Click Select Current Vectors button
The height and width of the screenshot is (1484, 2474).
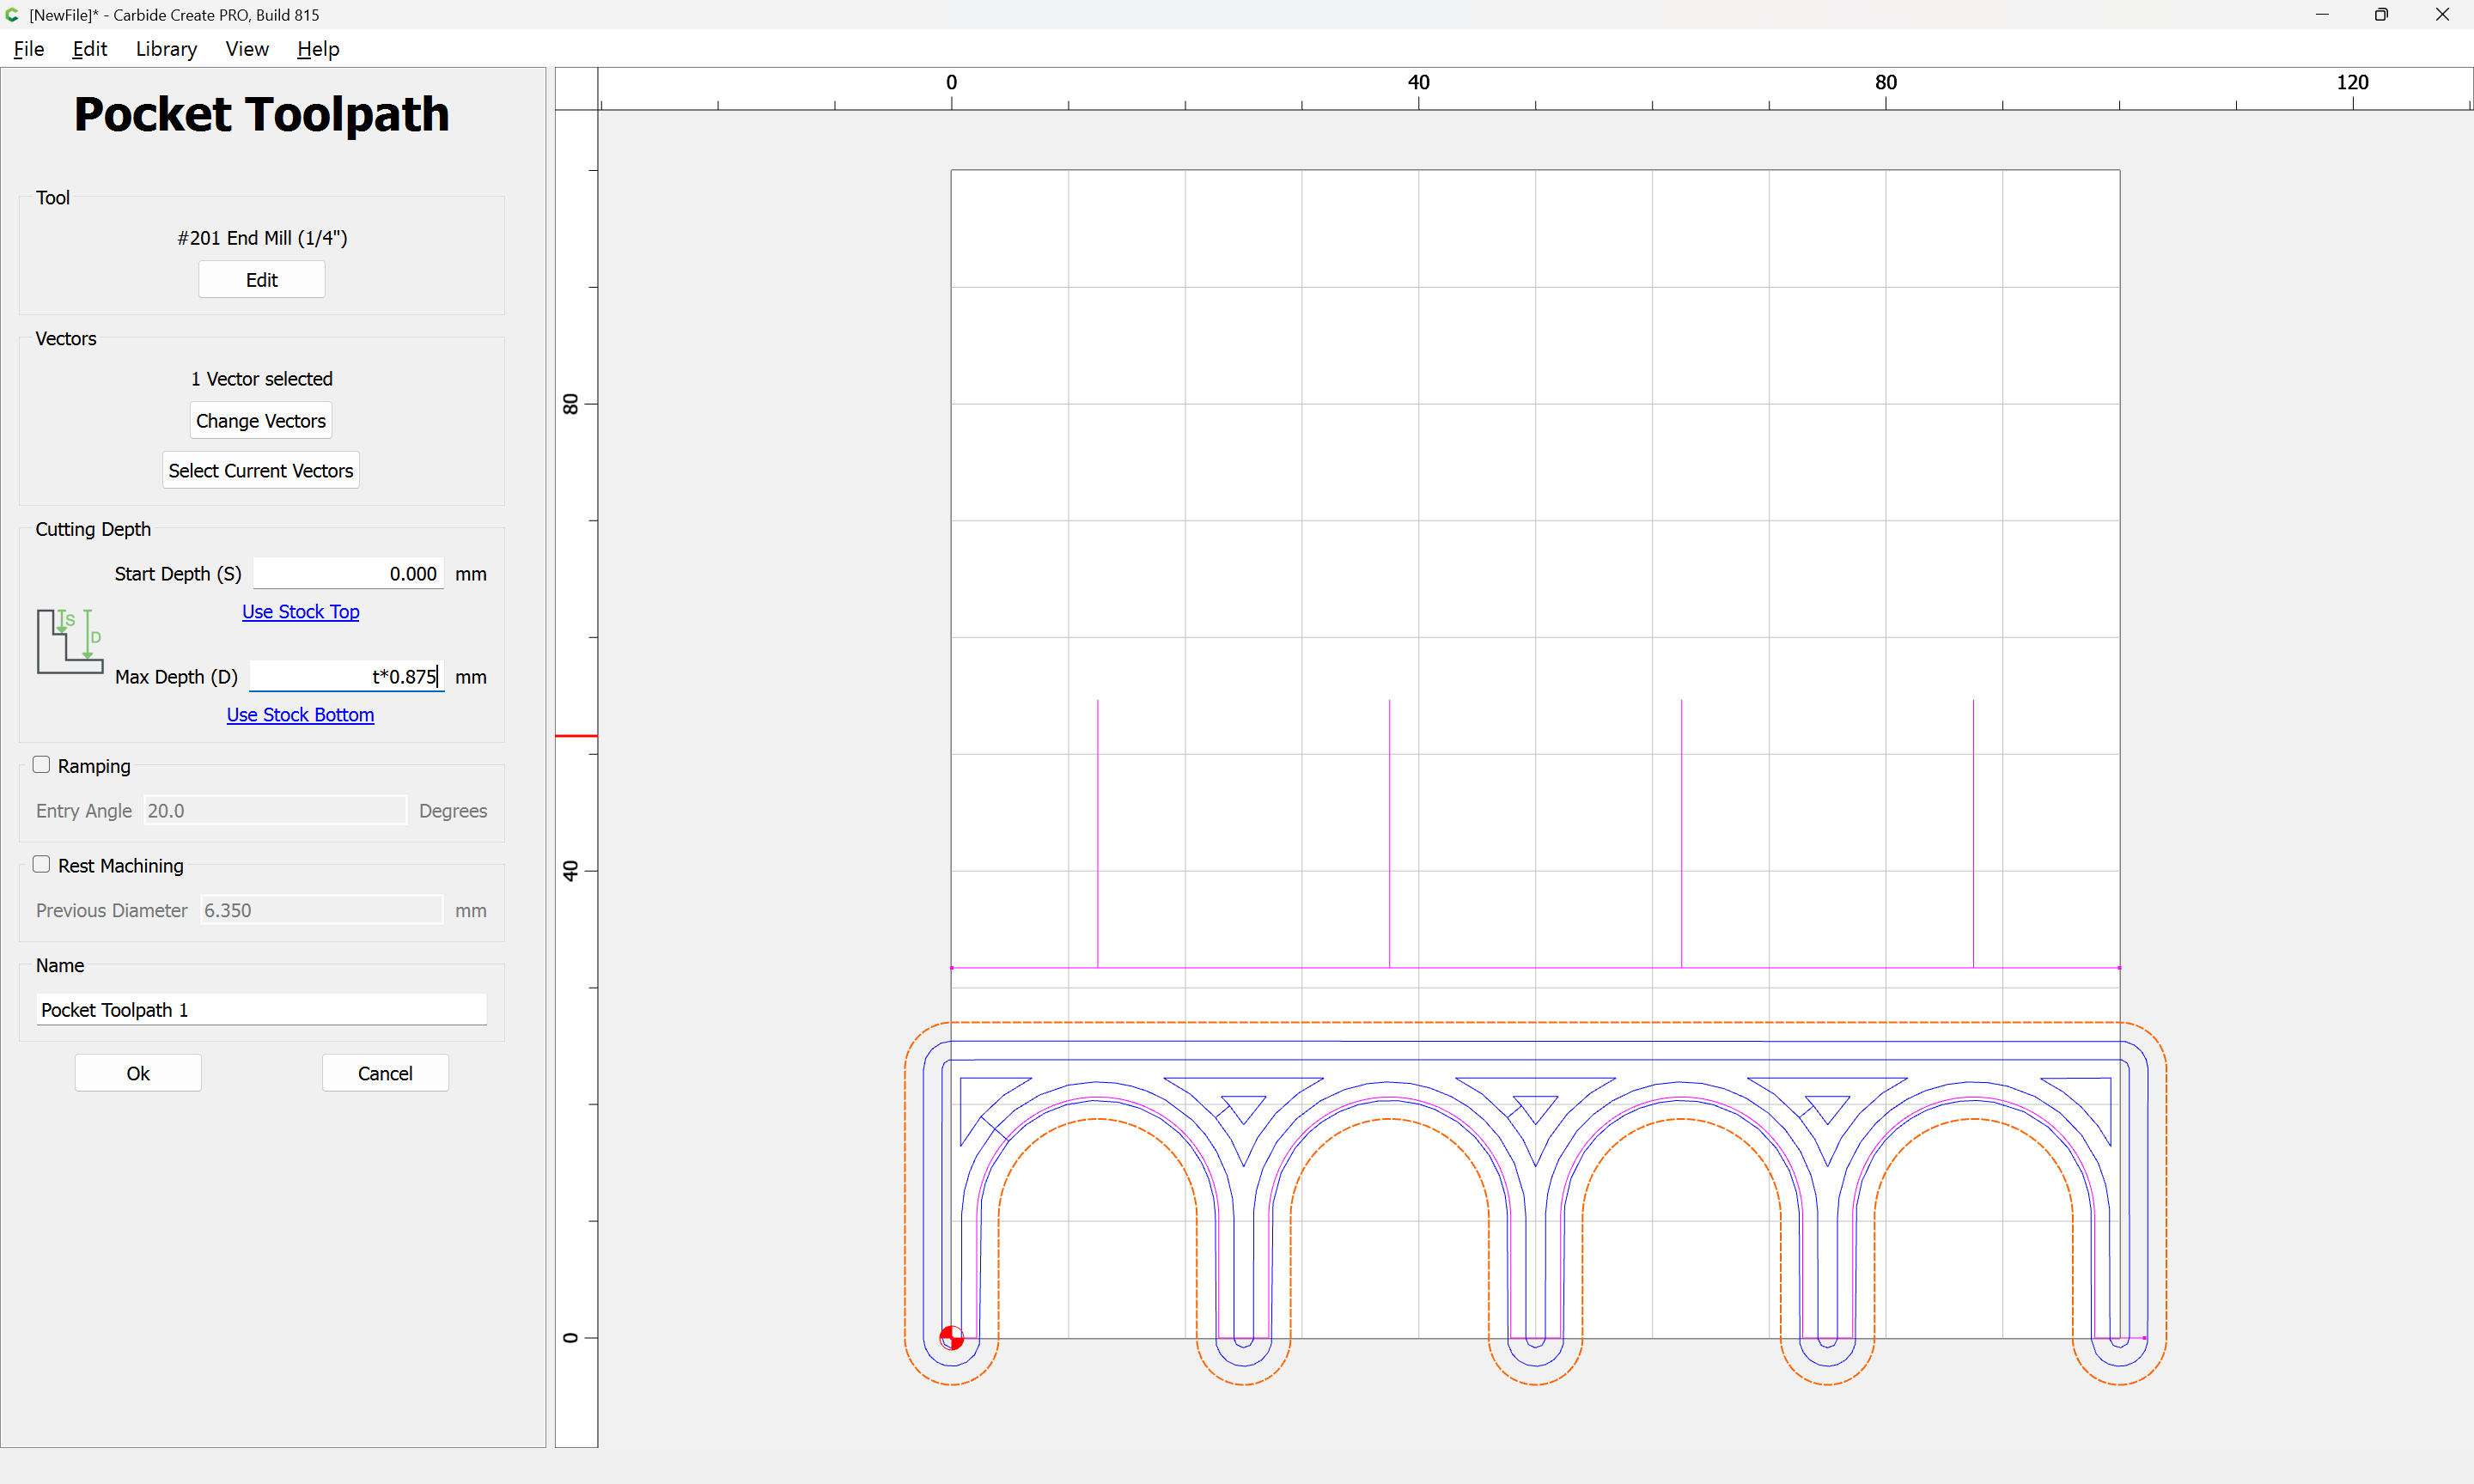click(x=261, y=471)
